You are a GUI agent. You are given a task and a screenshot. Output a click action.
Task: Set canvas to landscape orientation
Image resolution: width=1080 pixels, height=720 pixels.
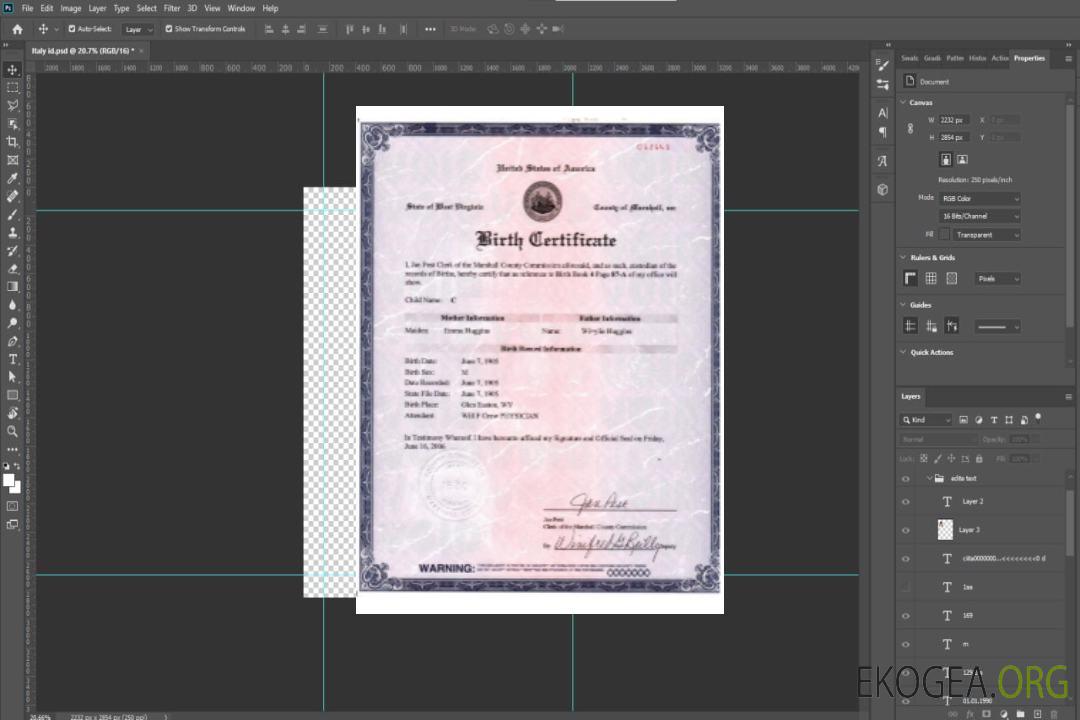click(x=962, y=160)
